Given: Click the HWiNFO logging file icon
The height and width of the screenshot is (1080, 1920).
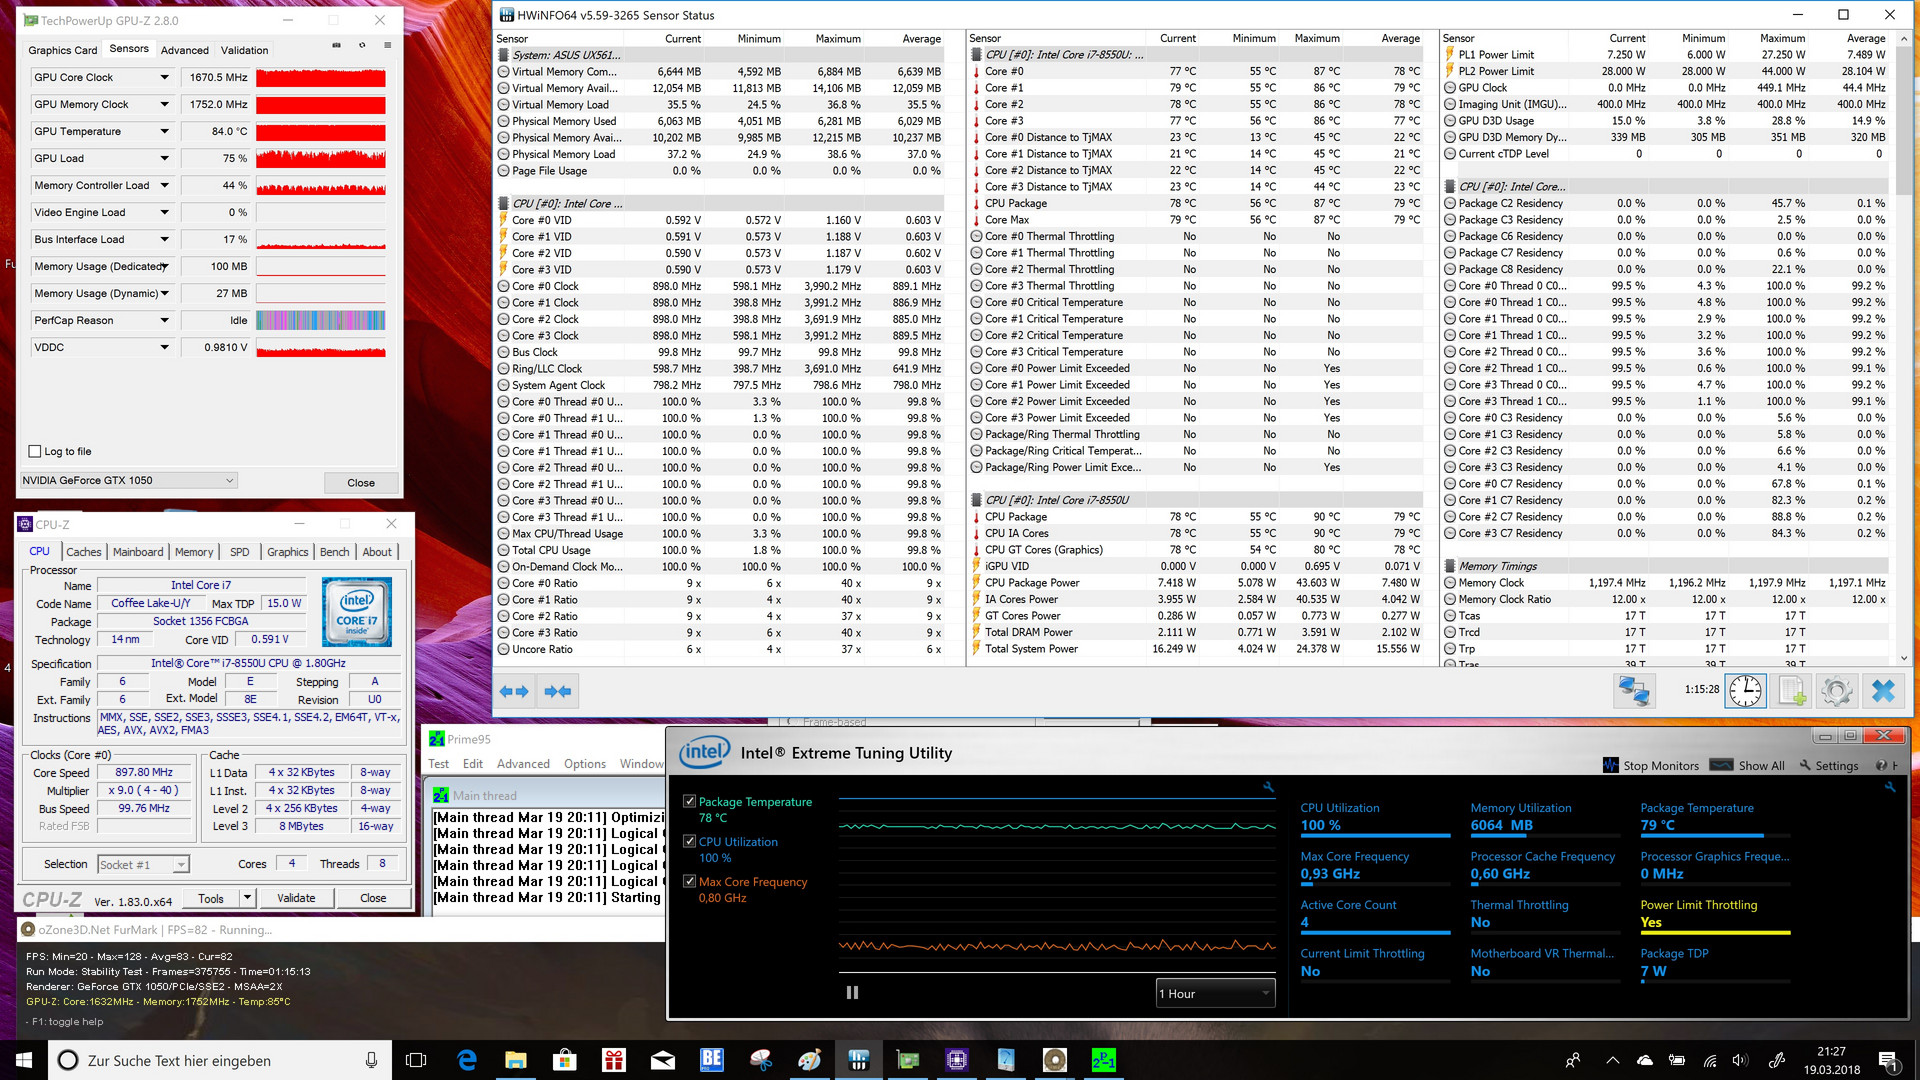Looking at the screenshot, I should [1791, 691].
